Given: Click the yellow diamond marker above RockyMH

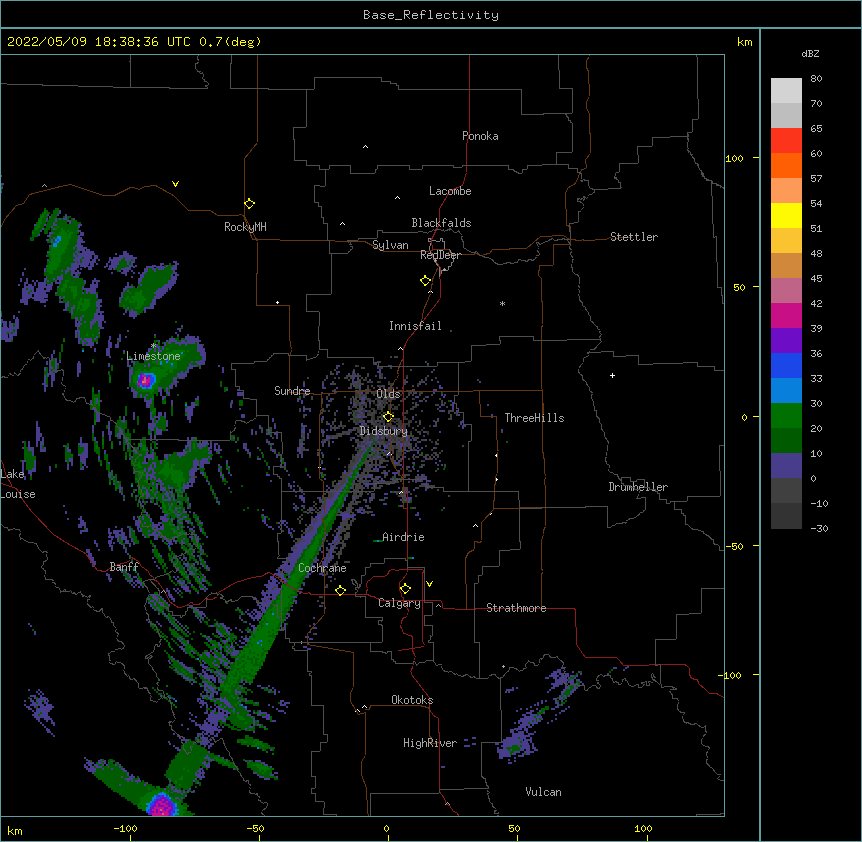Looking at the screenshot, I should 249,204.
